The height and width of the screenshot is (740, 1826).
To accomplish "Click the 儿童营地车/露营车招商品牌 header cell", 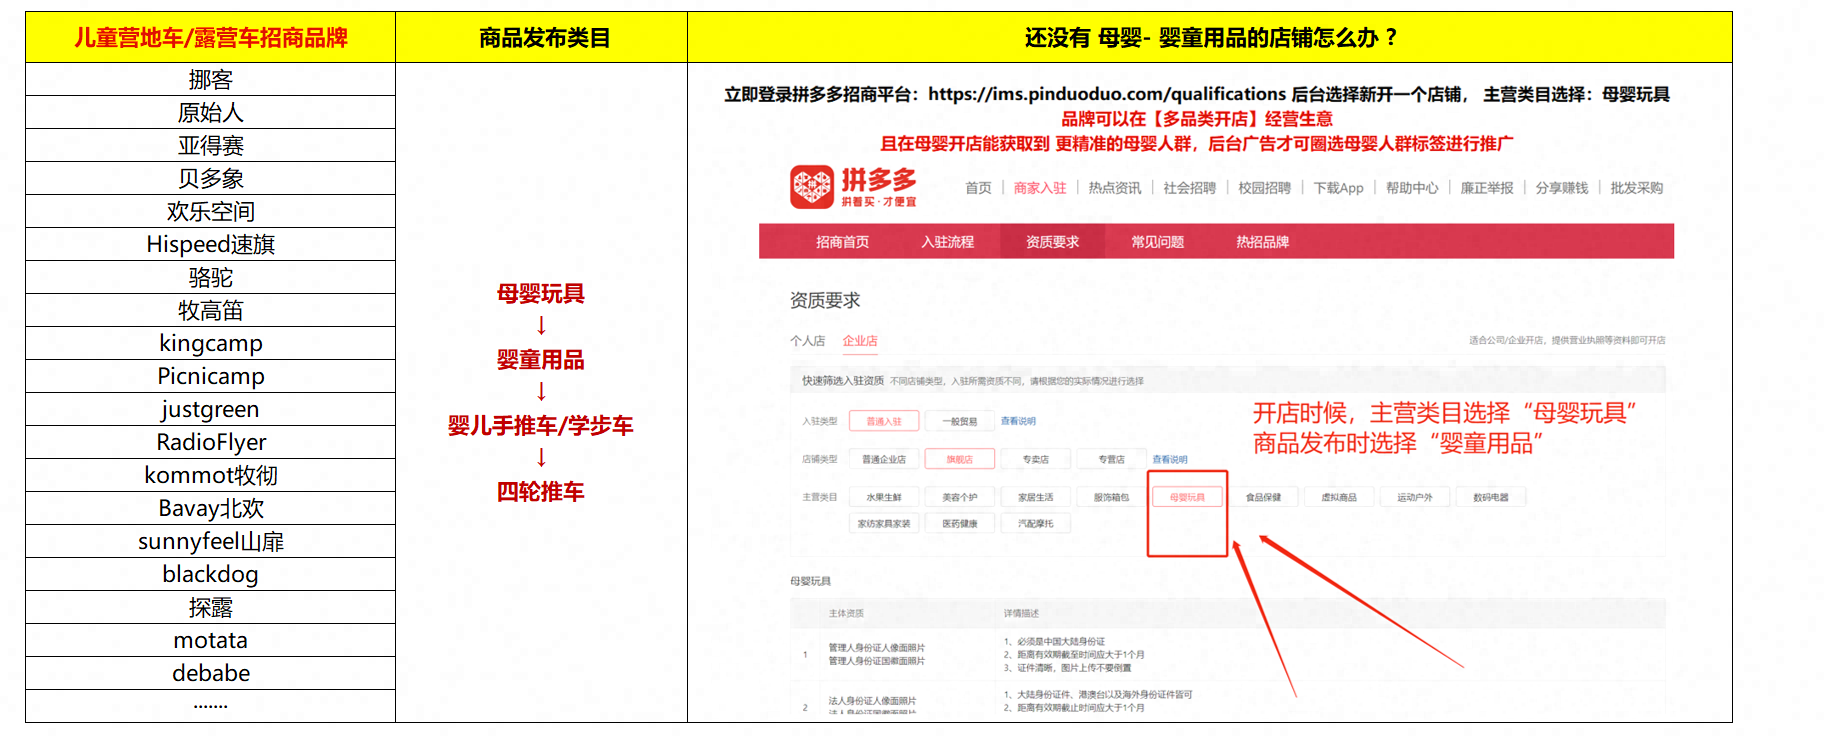I will [211, 38].
